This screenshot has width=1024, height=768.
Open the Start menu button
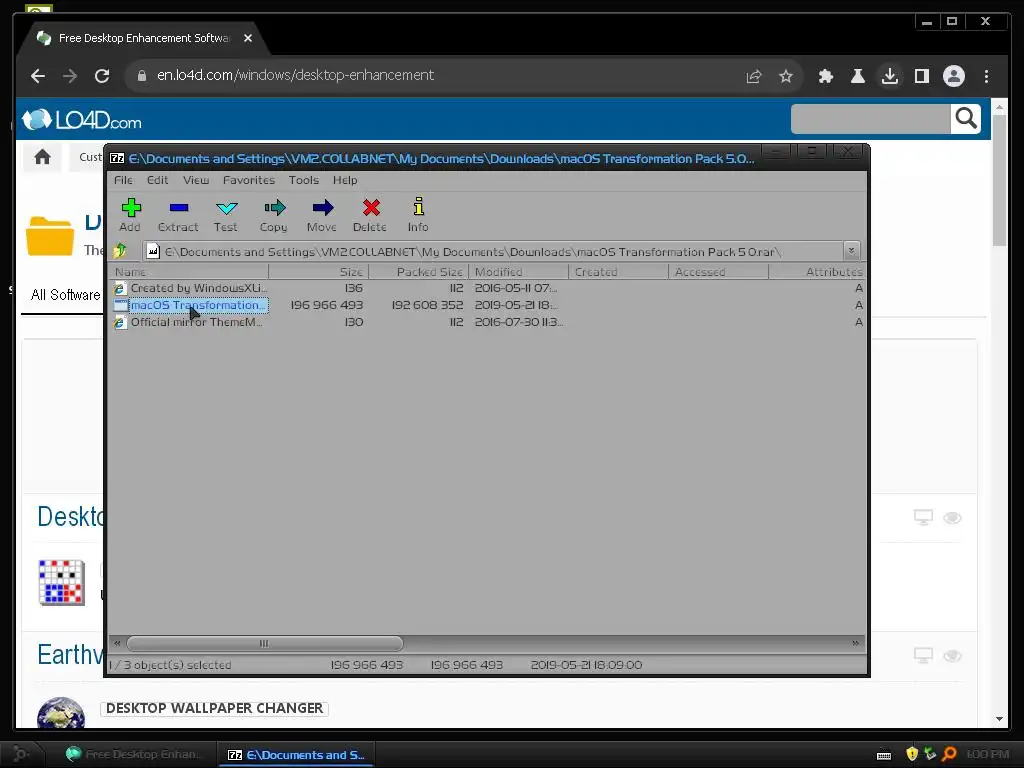click(21, 754)
